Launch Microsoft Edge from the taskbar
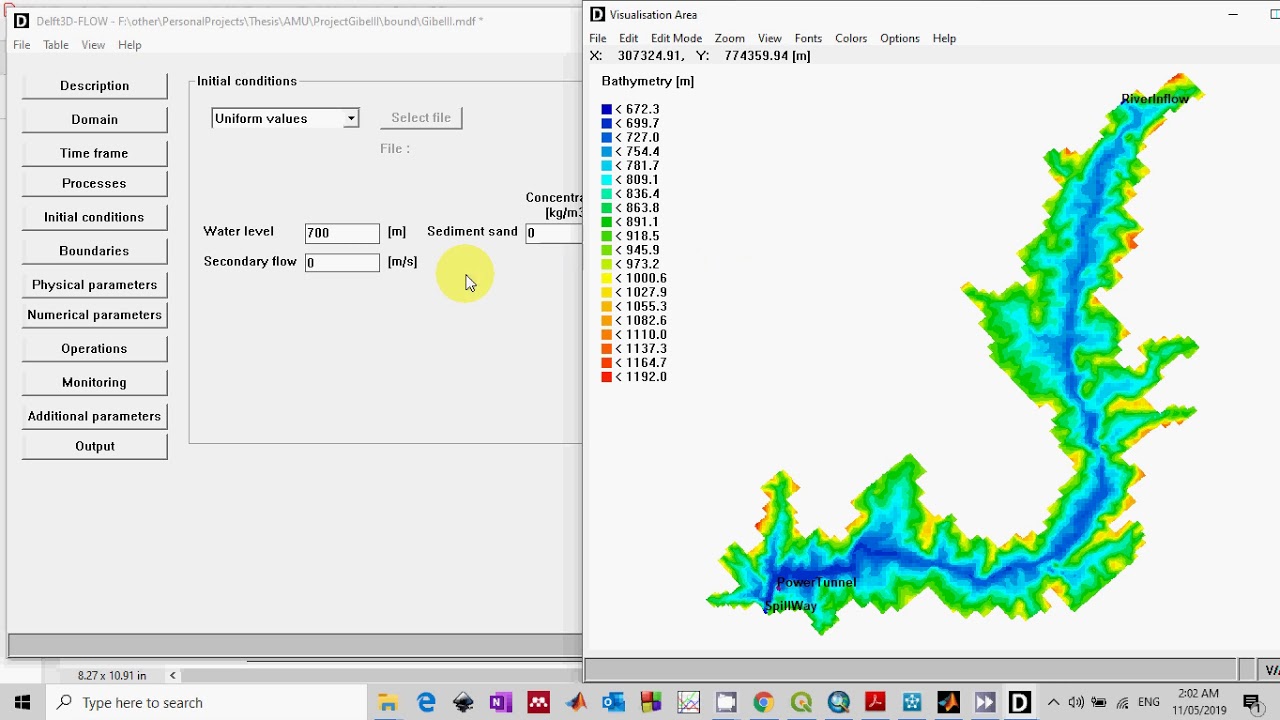The height and width of the screenshot is (720, 1280). (x=426, y=703)
